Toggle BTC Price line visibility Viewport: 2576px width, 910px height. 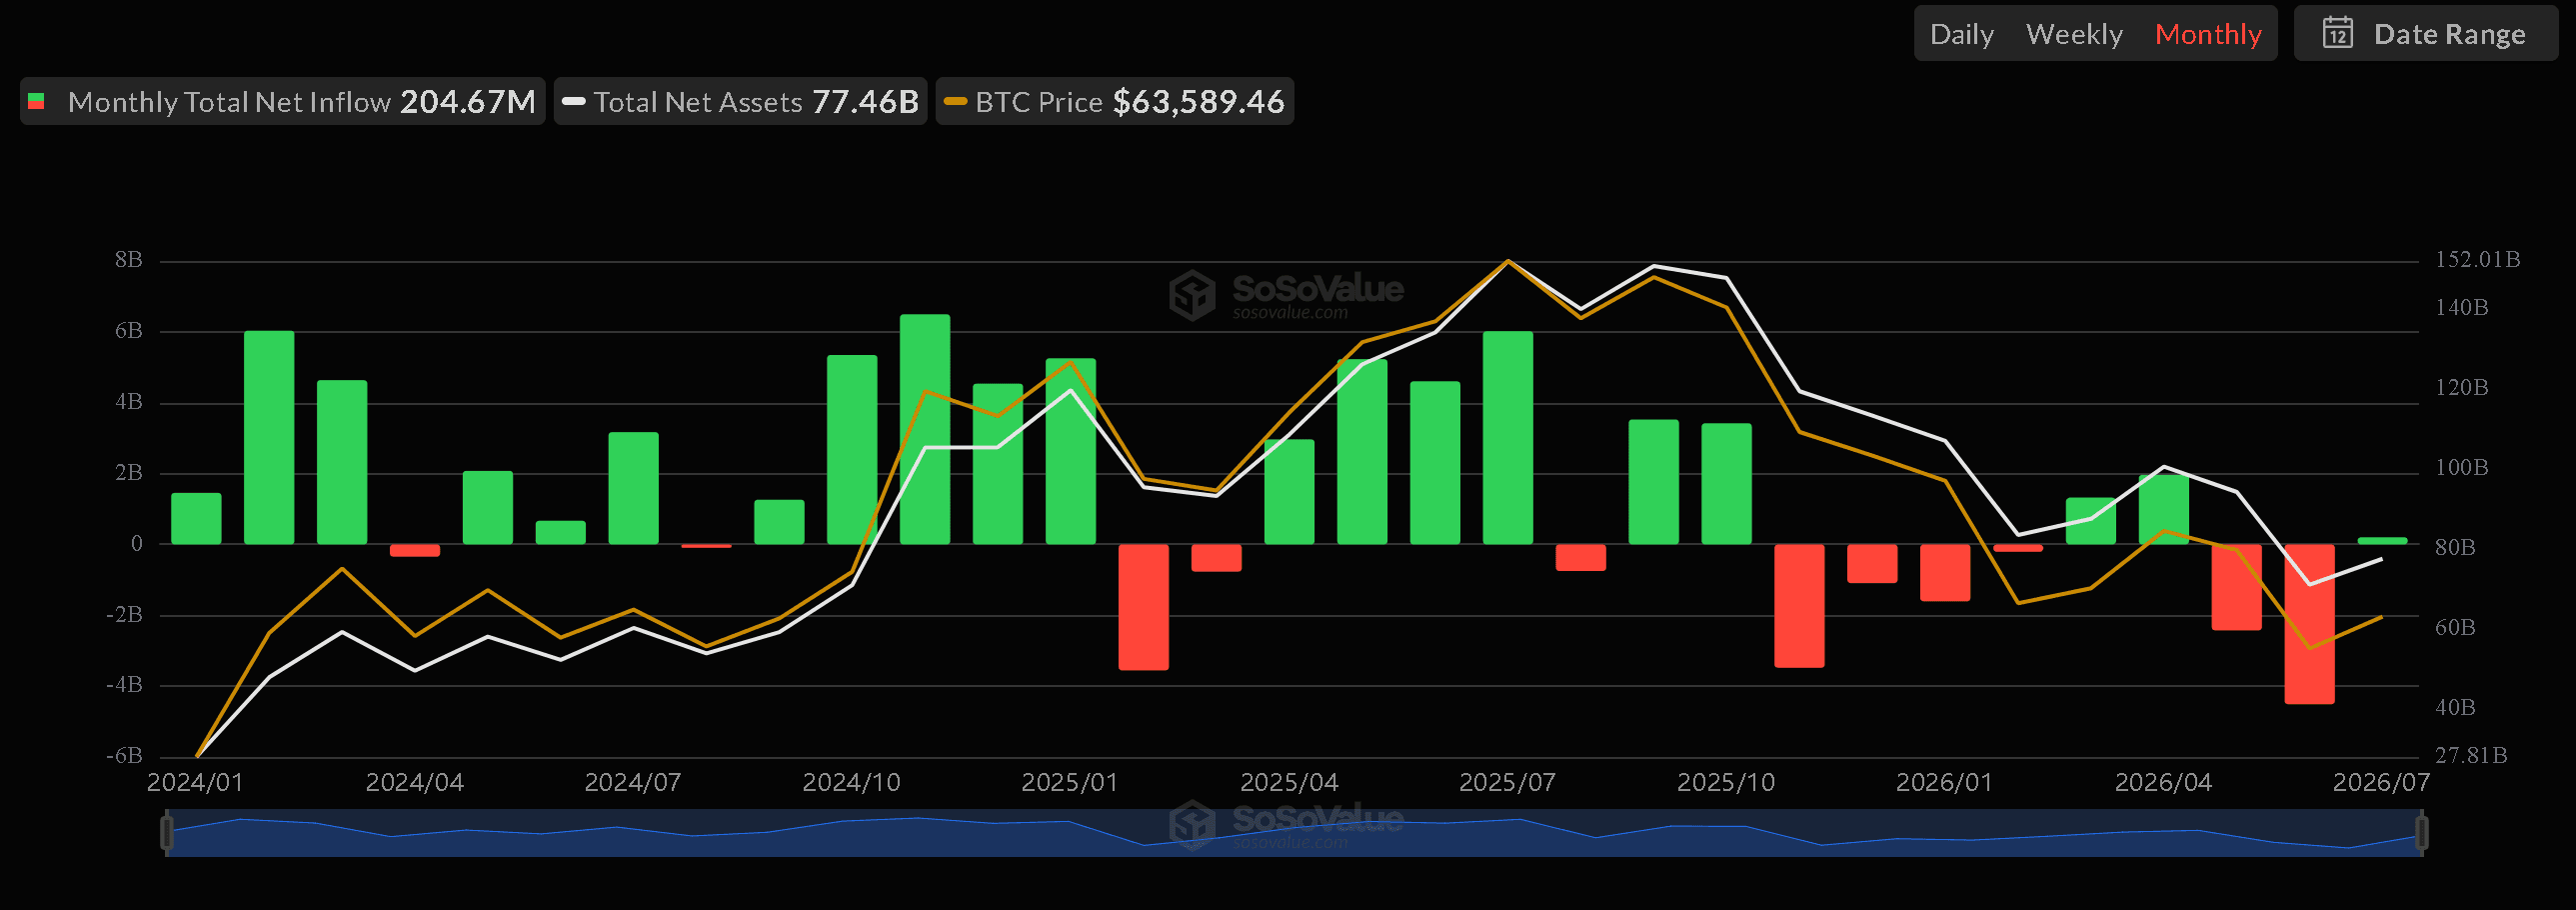click(x=1114, y=101)
